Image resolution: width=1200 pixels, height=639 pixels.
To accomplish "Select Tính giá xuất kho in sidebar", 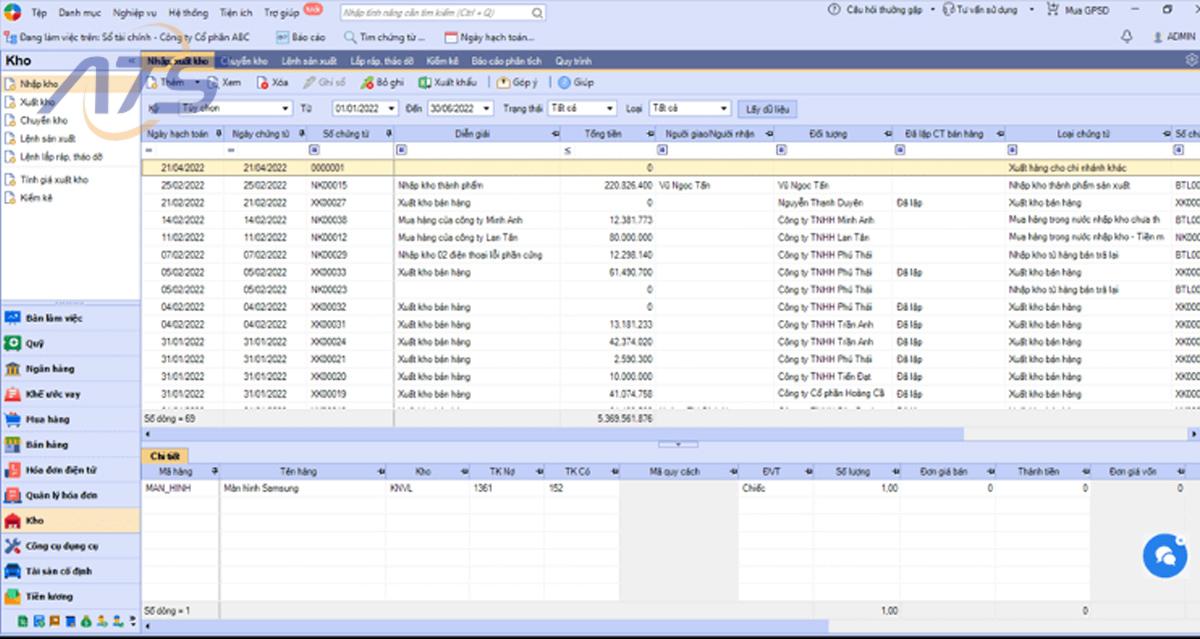I will coord(54,180).
